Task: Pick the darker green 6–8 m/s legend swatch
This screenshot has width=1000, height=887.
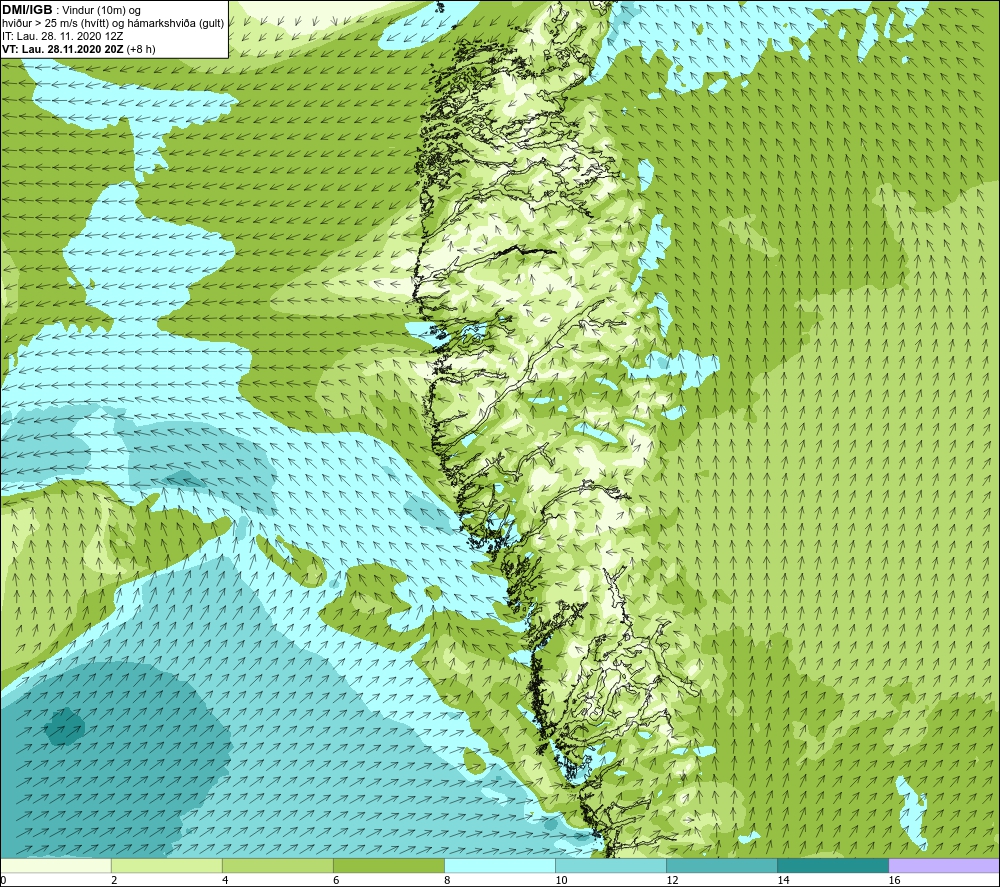Action: pos(389,865)
